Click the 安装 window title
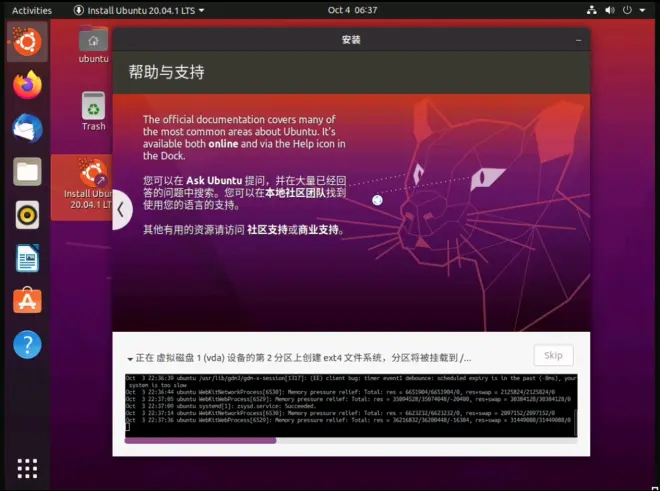 pos(351,40)
